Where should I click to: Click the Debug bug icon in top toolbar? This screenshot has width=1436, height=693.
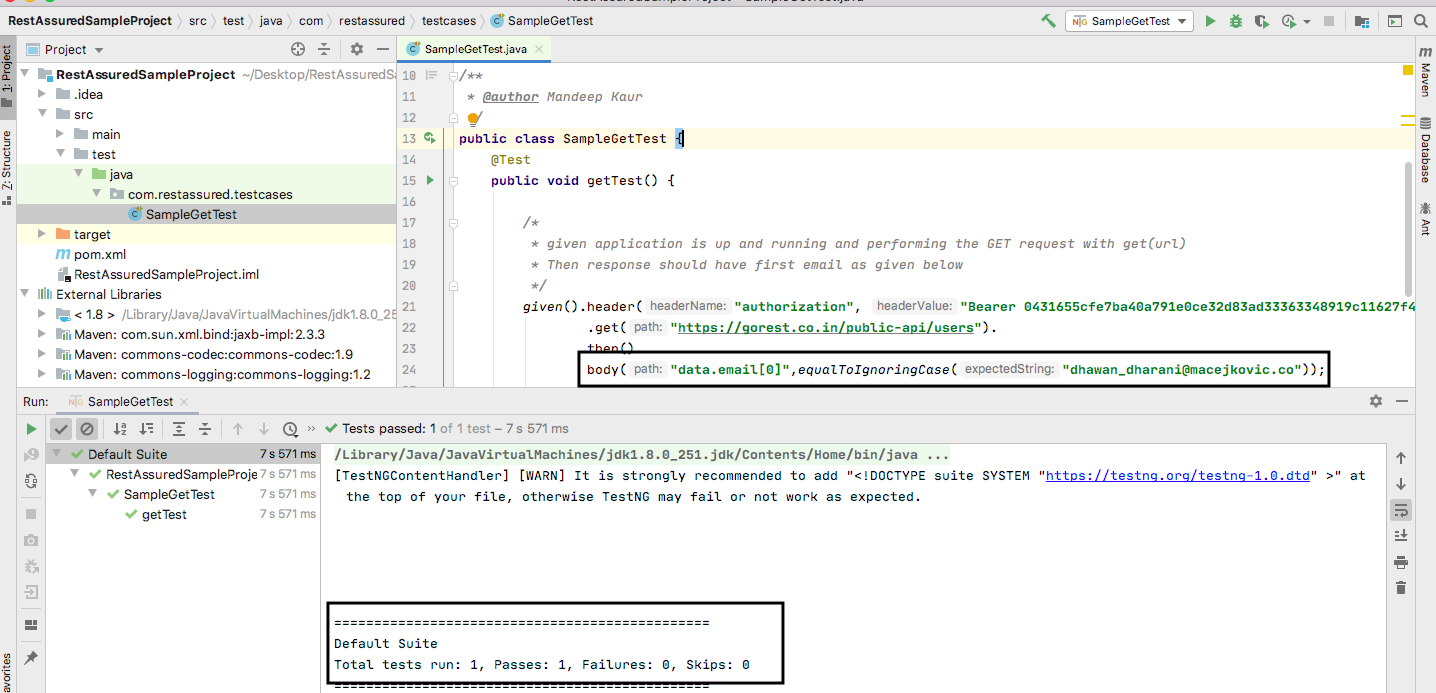(x=1236, y=21)
